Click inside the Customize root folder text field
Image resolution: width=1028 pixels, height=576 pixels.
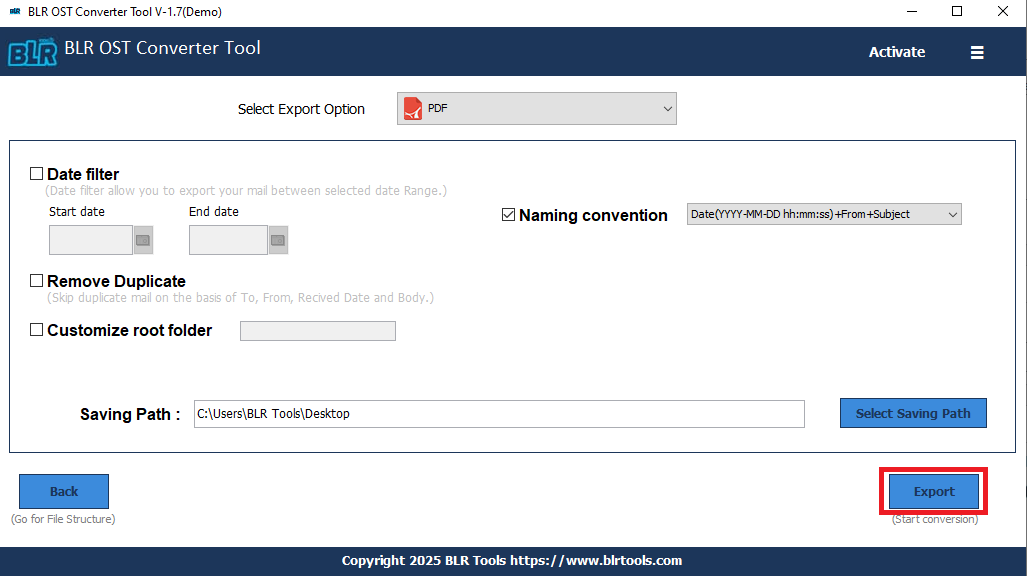pyautogui.click(x=317, y=330)
